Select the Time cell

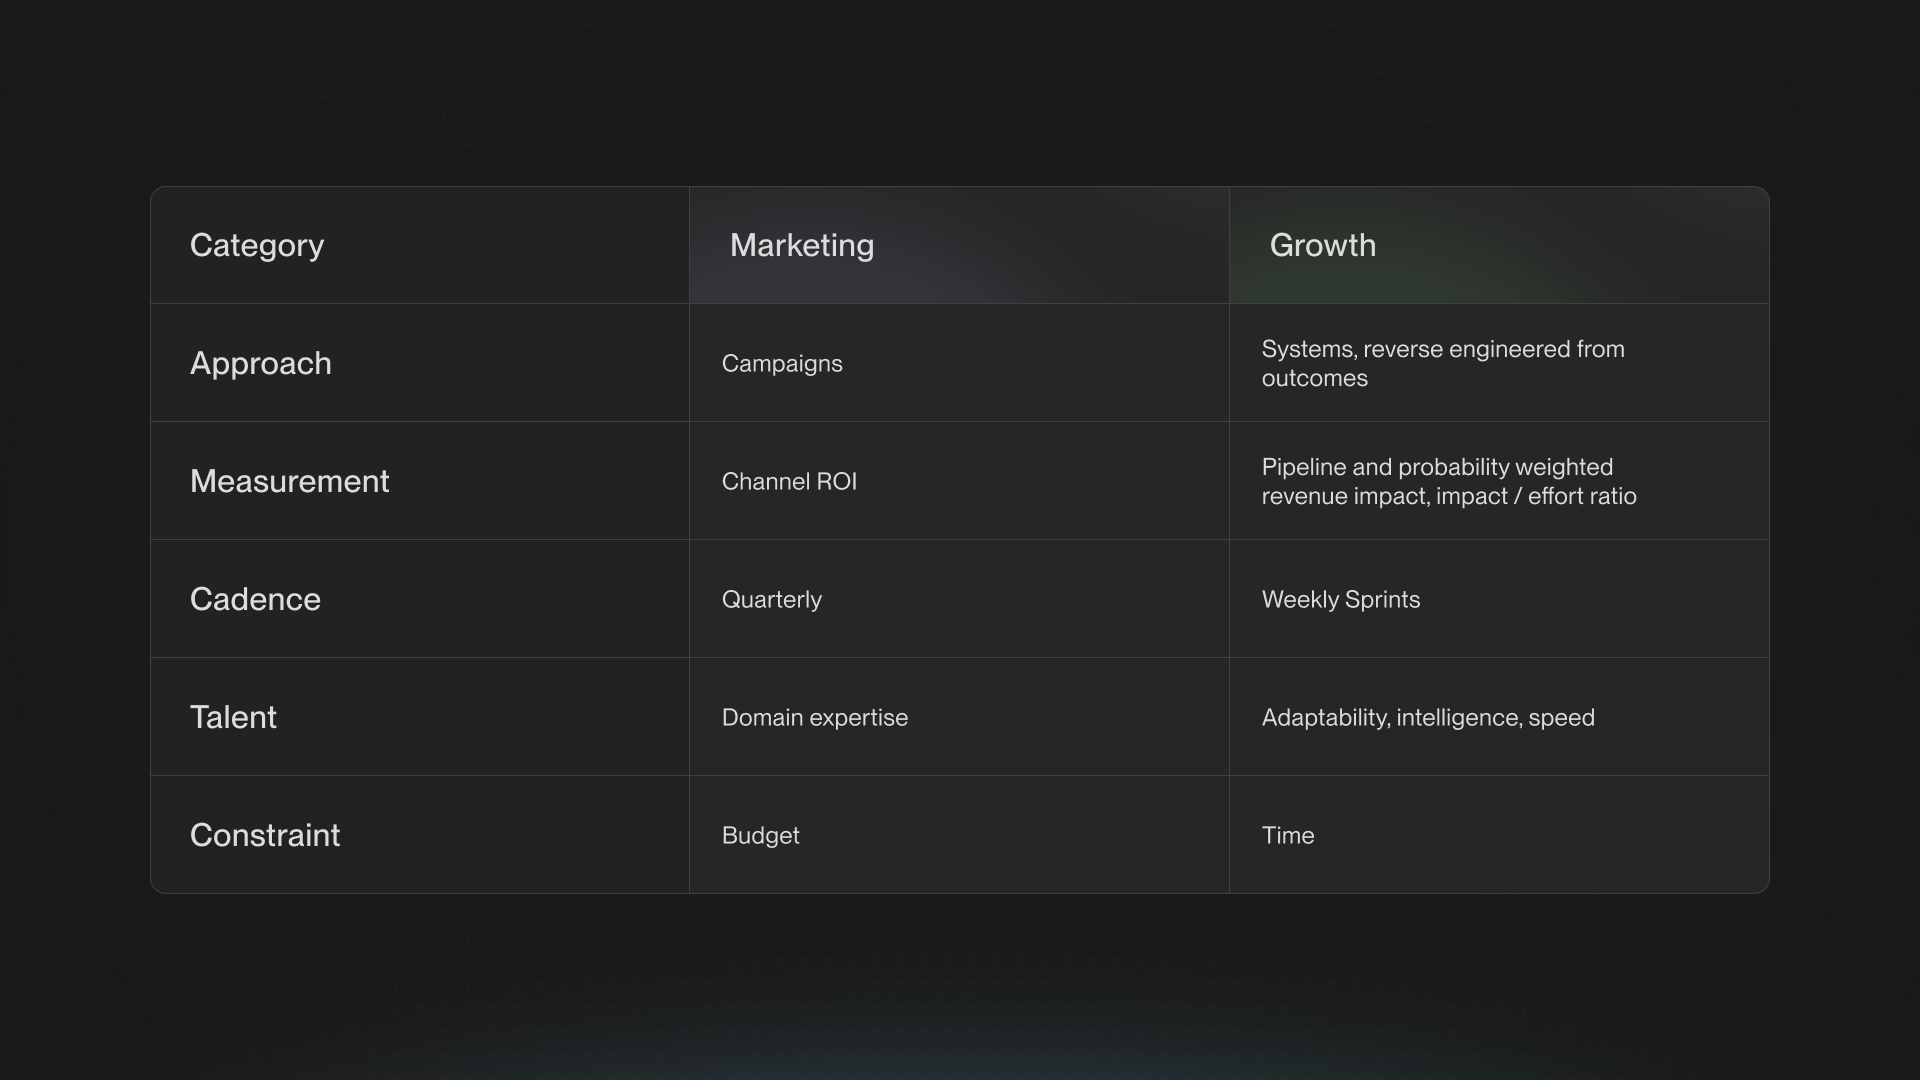[x=1287, y=836]
